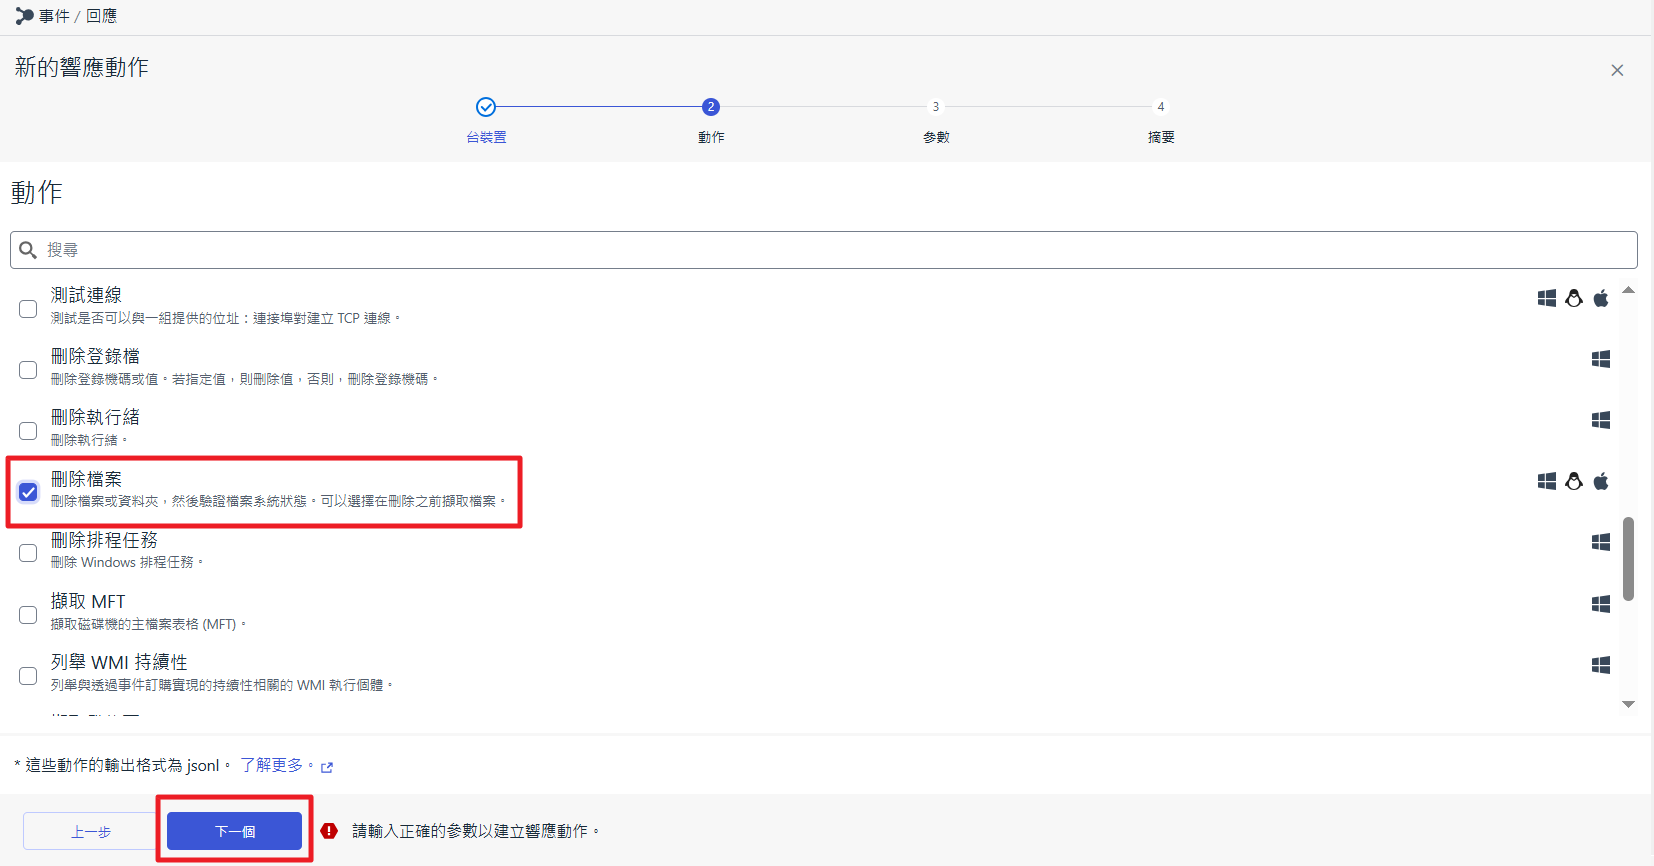1654x866 pixels.
Task: Select the 摘要 step label
Action: click(x=1161, y=137)
